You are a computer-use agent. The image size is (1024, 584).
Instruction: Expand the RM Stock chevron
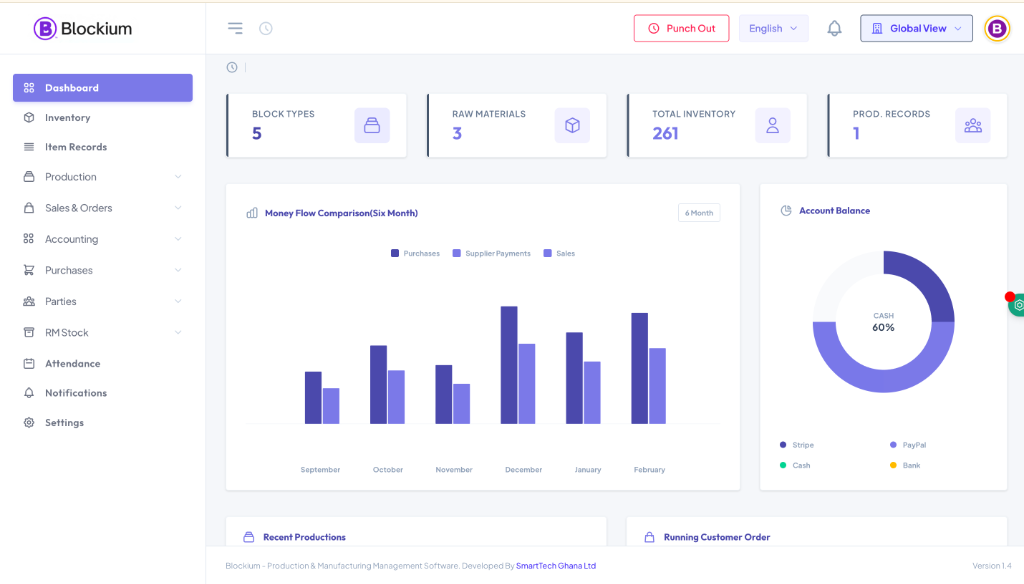(178, 333)
